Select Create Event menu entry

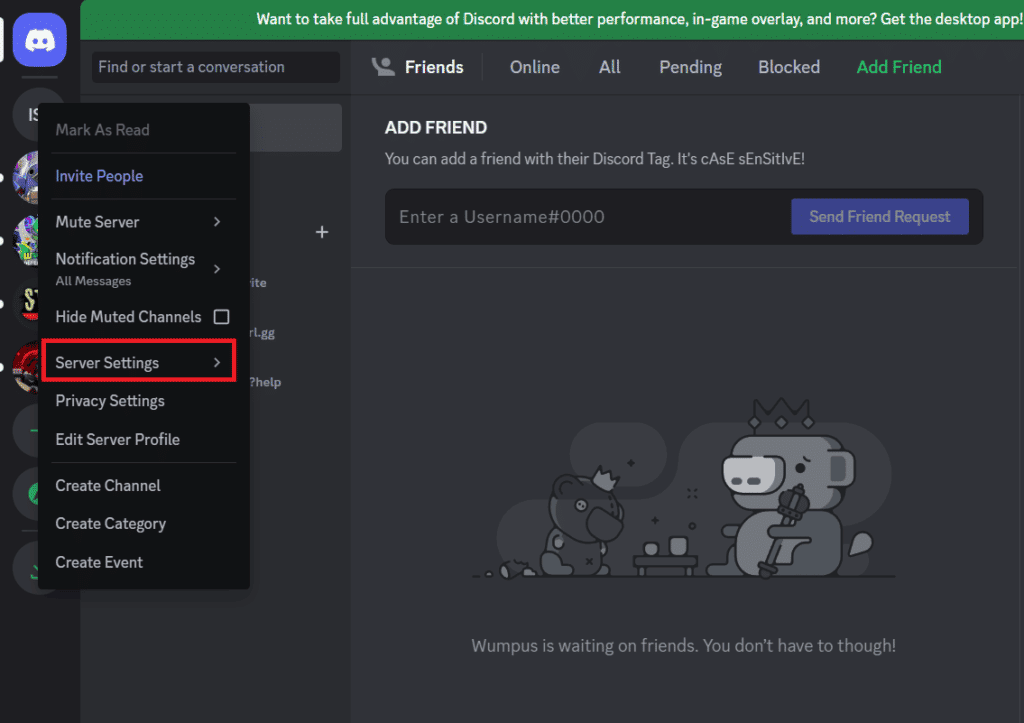coord(144,562)
